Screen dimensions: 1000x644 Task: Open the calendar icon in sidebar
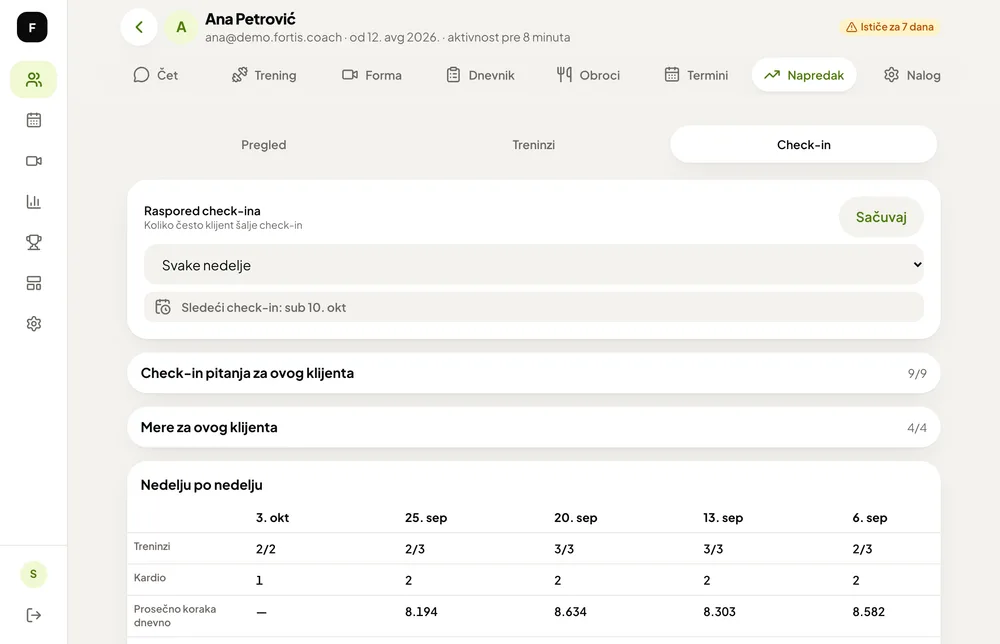(33, 120)
